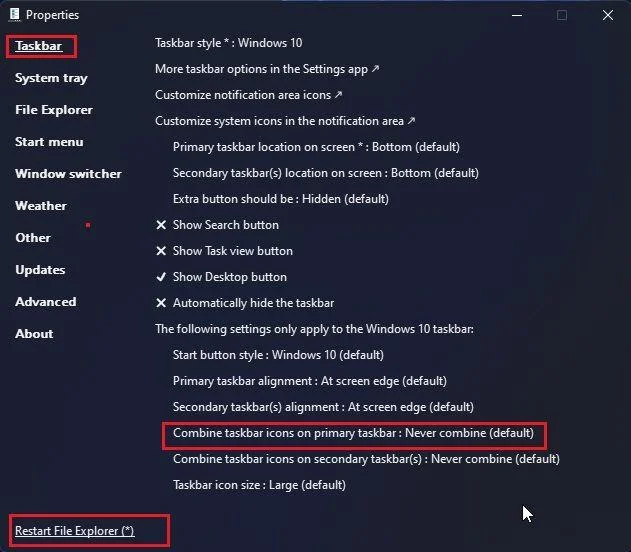Minimize the Properties window
Image resolution: width=631 pixels, height=552 pixels.
516,15
